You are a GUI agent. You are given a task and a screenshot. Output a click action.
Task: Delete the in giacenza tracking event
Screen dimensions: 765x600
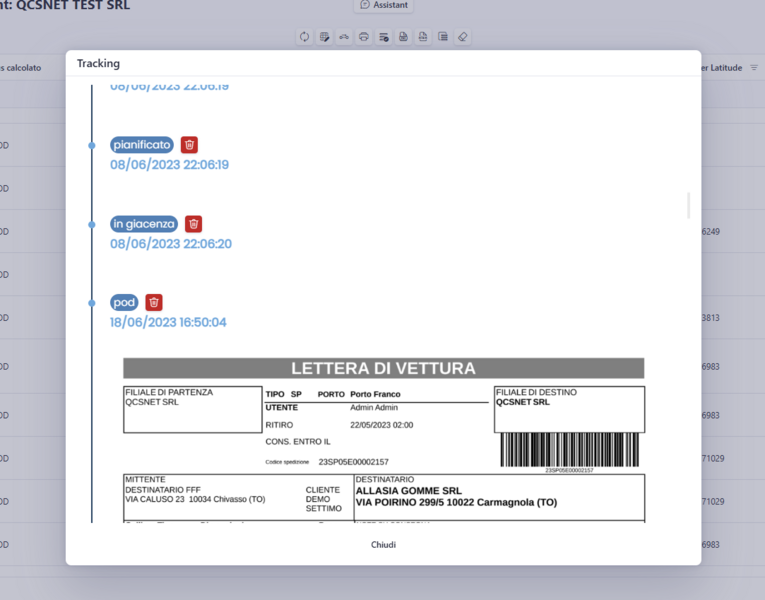[193, 224]
